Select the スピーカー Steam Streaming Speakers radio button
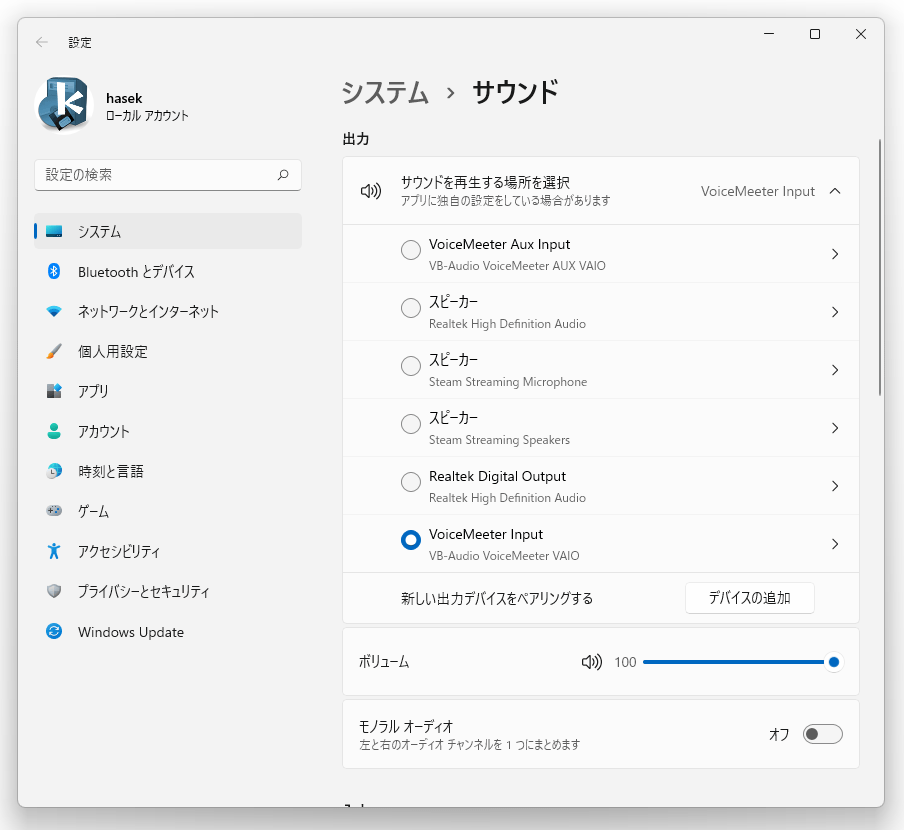904x830 pixels. pyautogui.click(x=410, y=424)
